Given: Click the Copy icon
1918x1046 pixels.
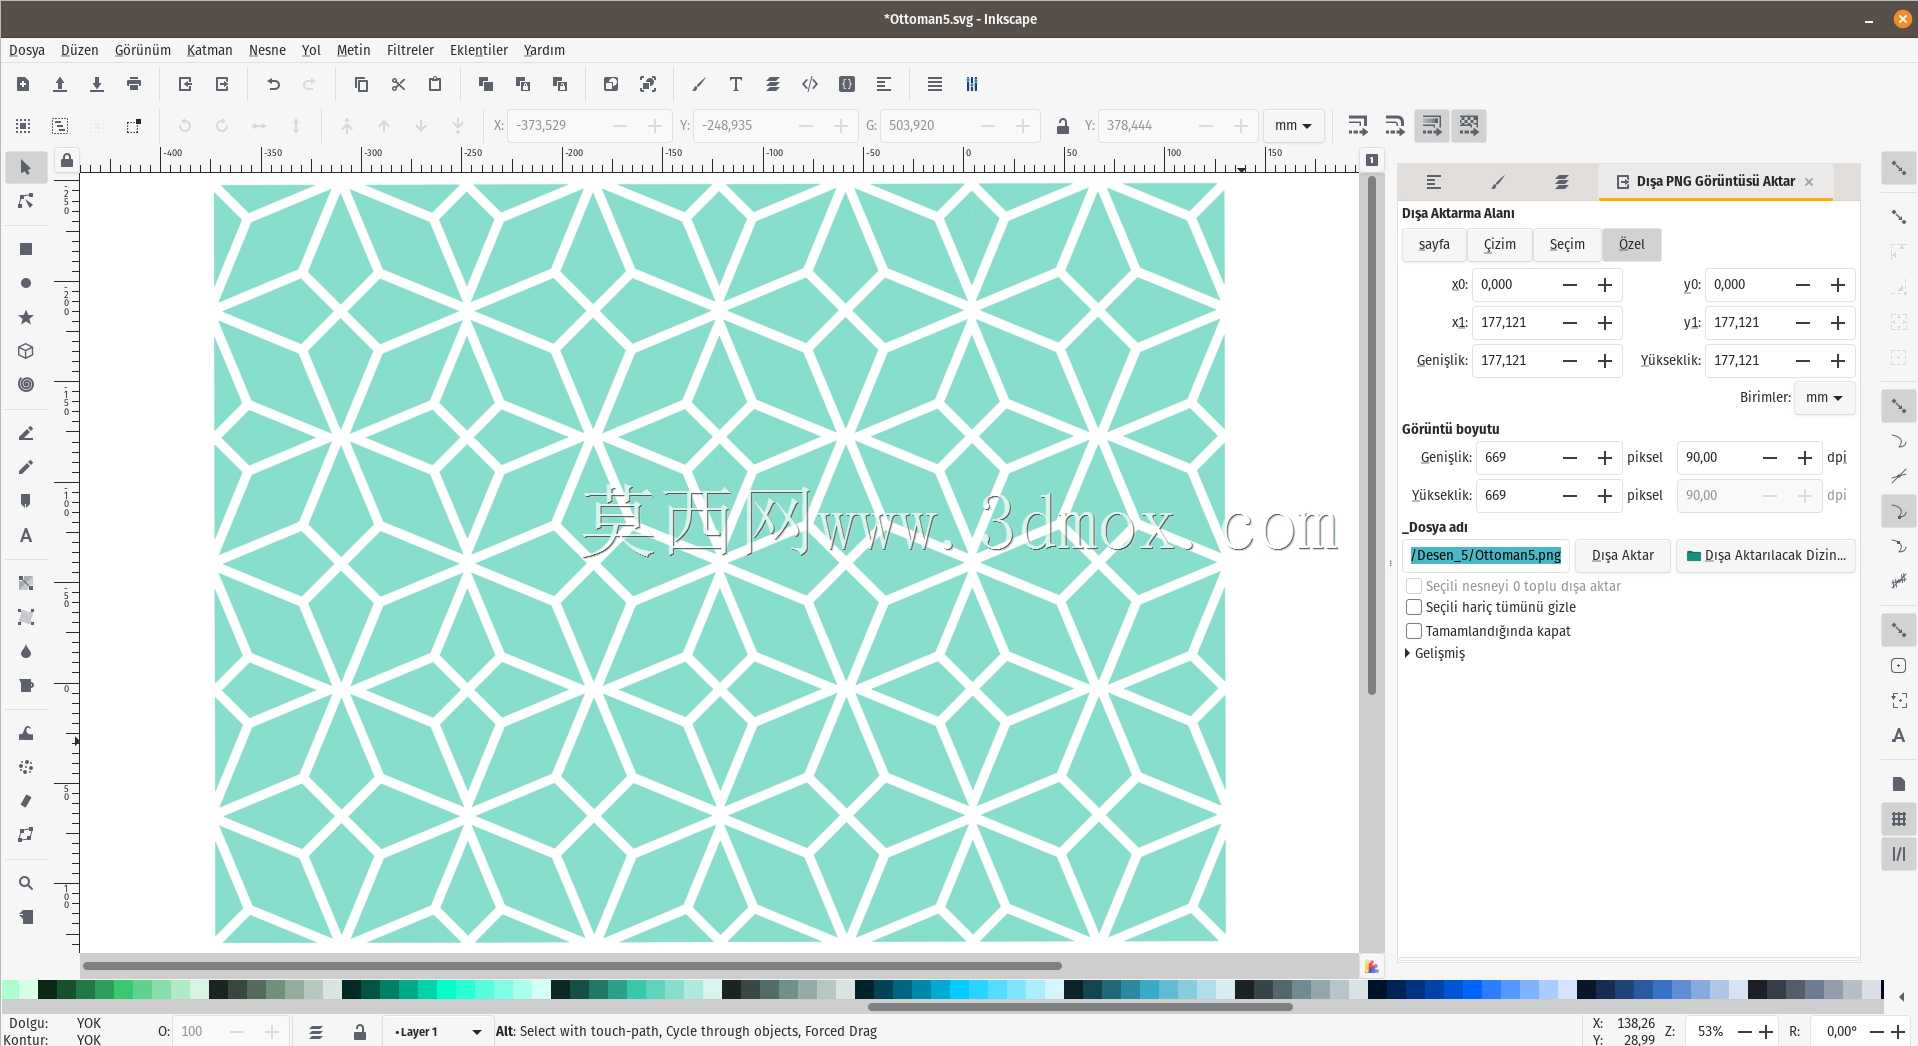Looking at the screenshot, I should click(x=361, y=84).
